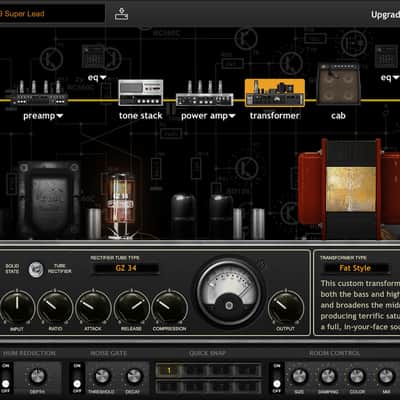Click the Release knob
Screen dimensions: 400x400
coord(131,307)
